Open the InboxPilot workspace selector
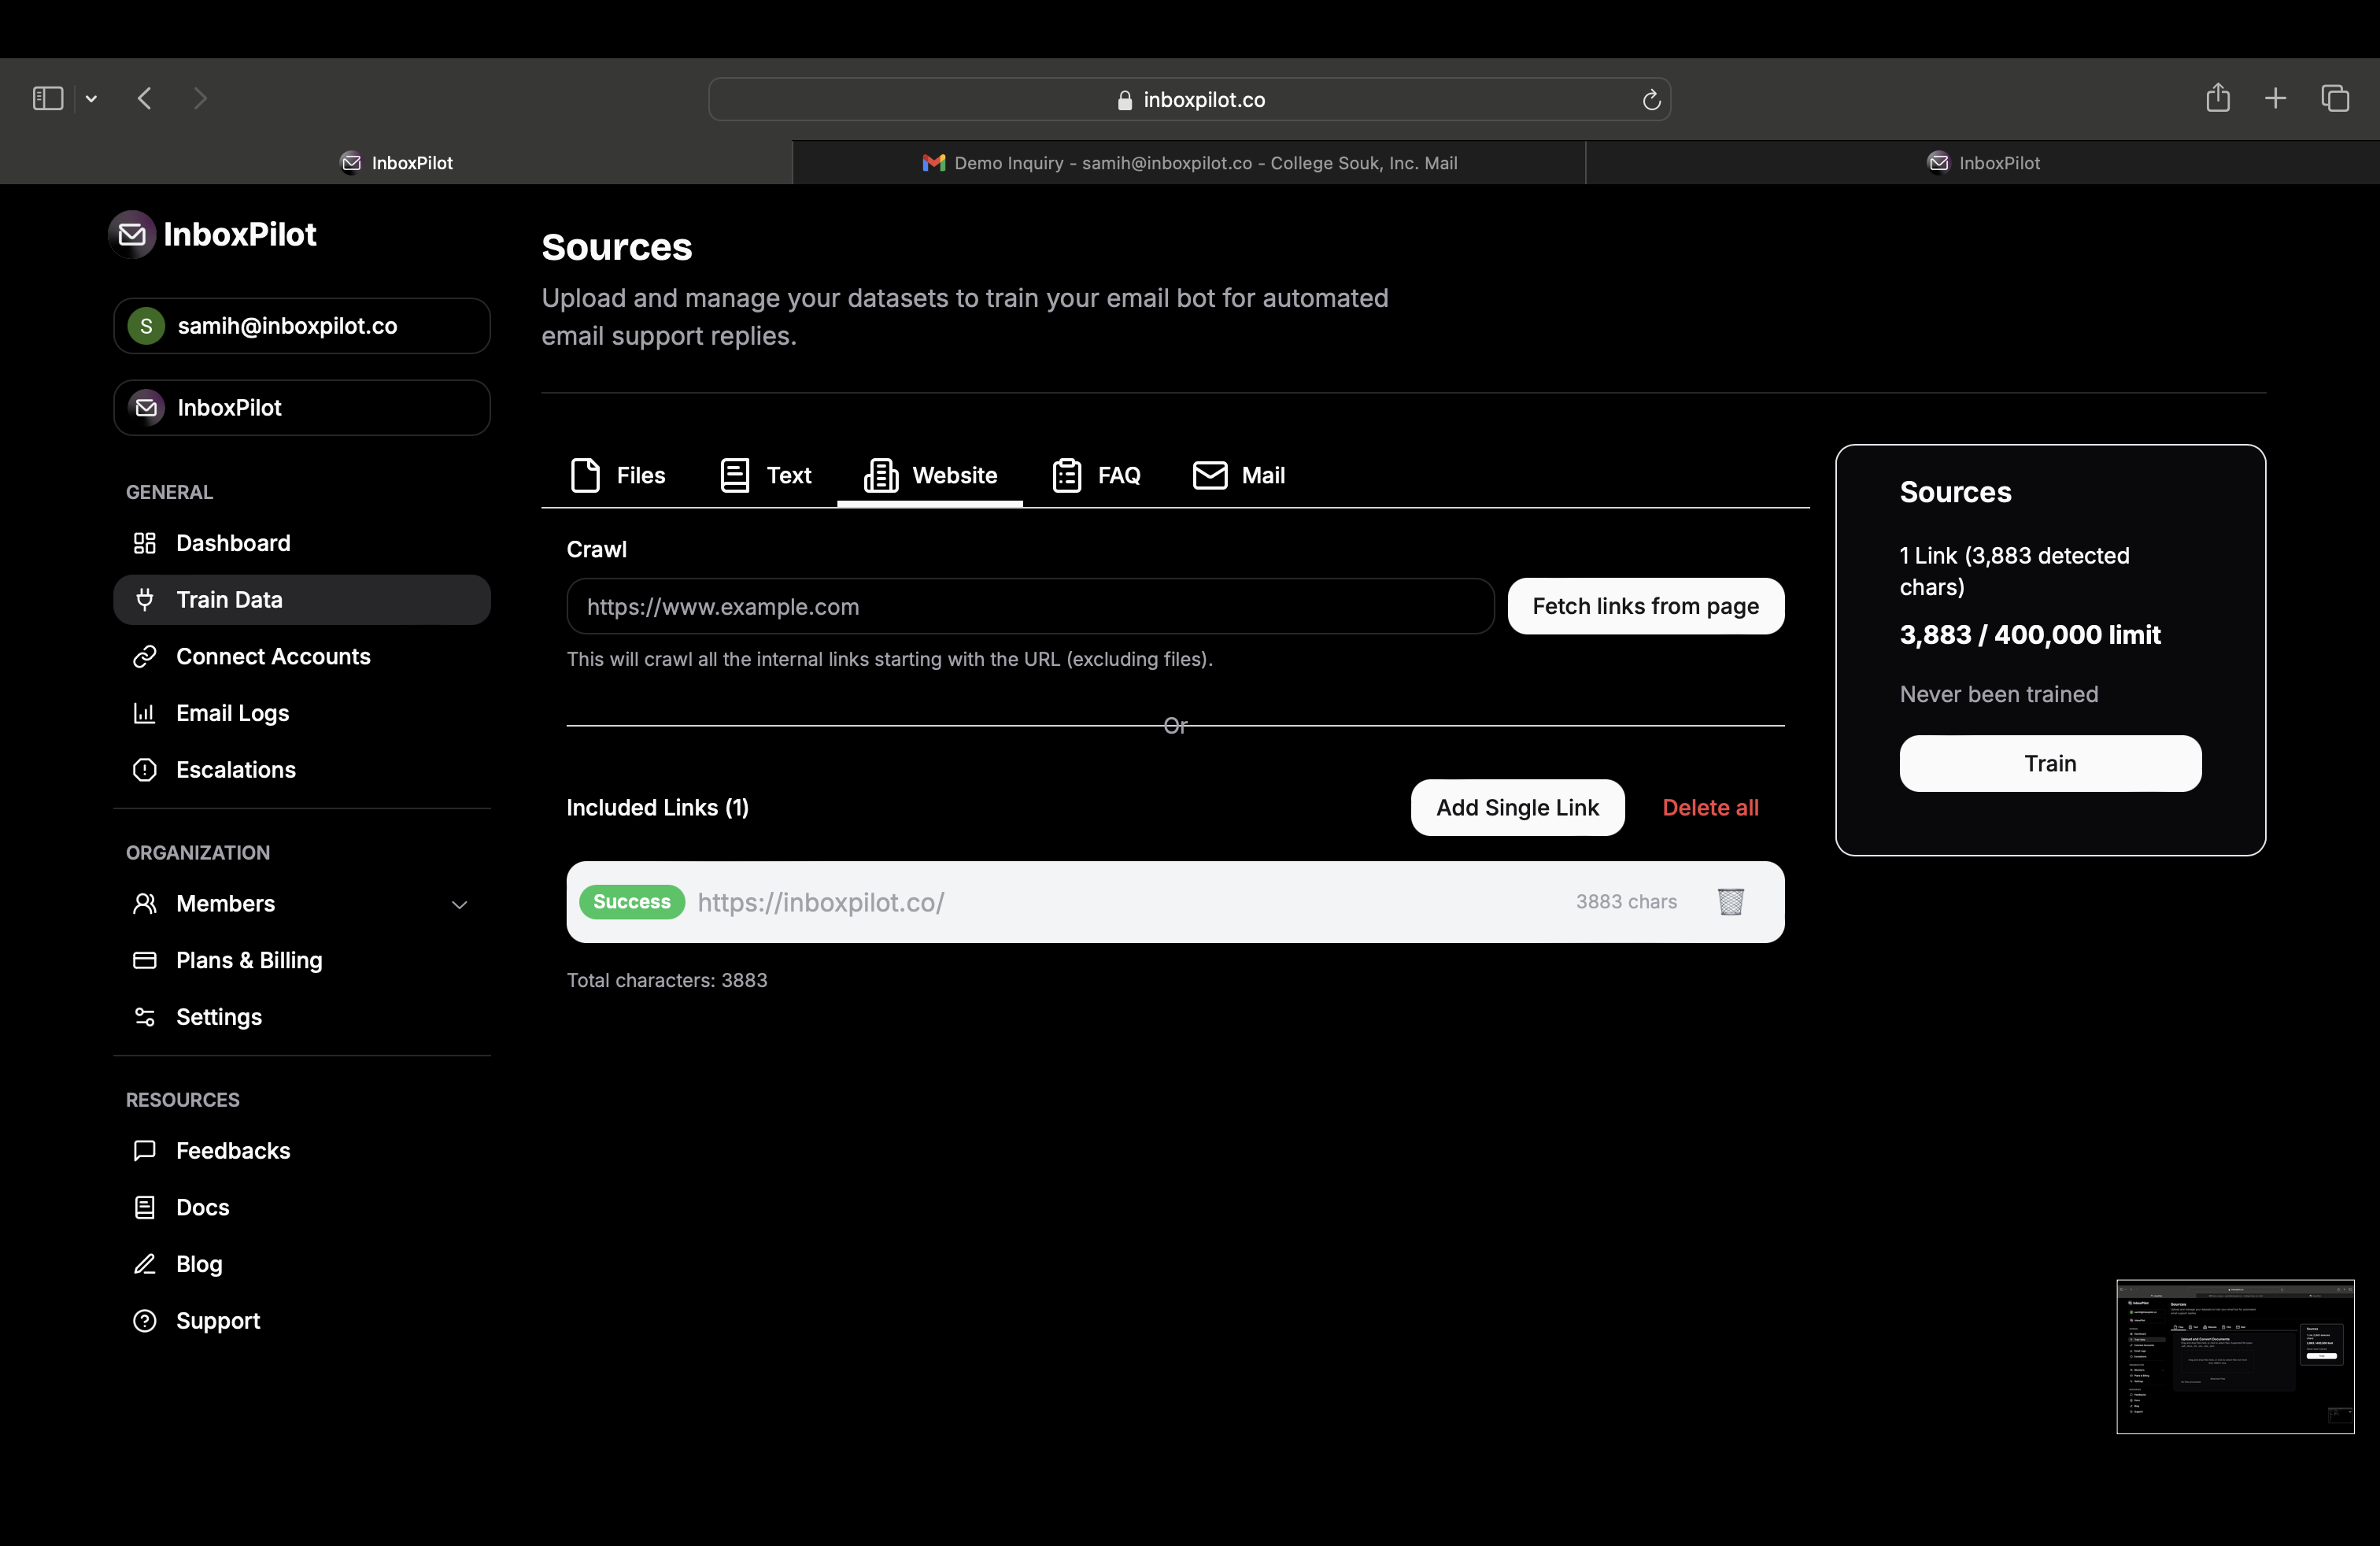 coord(301,408)
